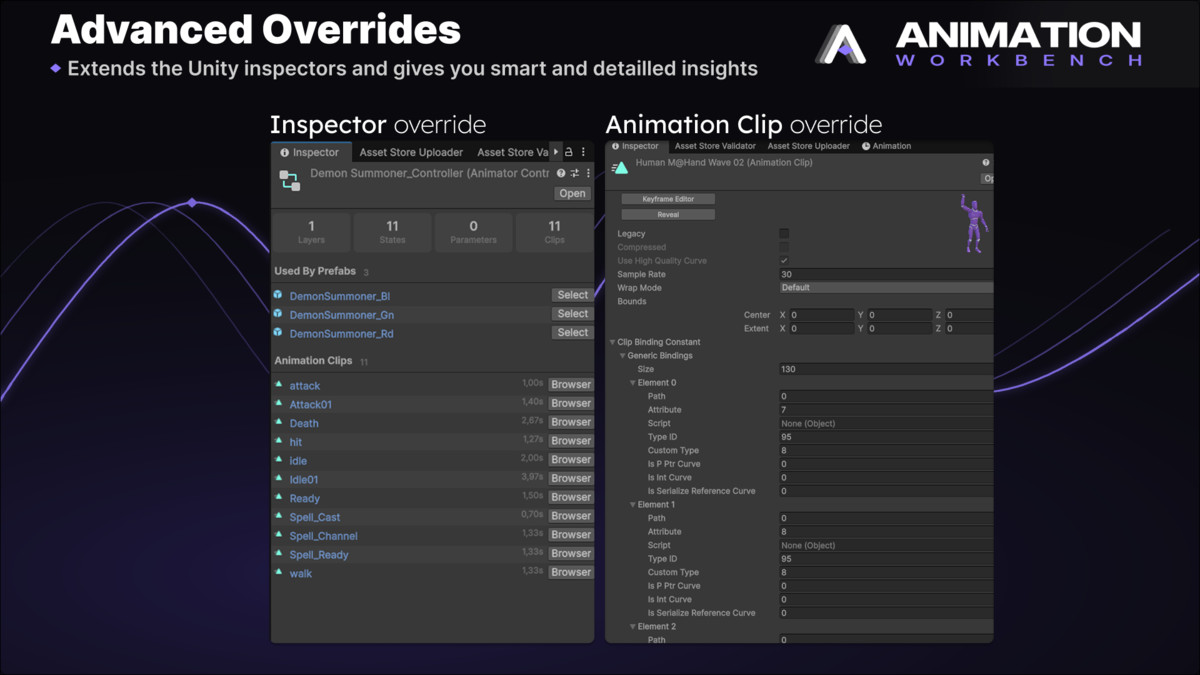The height and width of the screenshot is (675, 1200).
Task: Click Select button for DemonSummoner_Gn
Action: point(572,314)
